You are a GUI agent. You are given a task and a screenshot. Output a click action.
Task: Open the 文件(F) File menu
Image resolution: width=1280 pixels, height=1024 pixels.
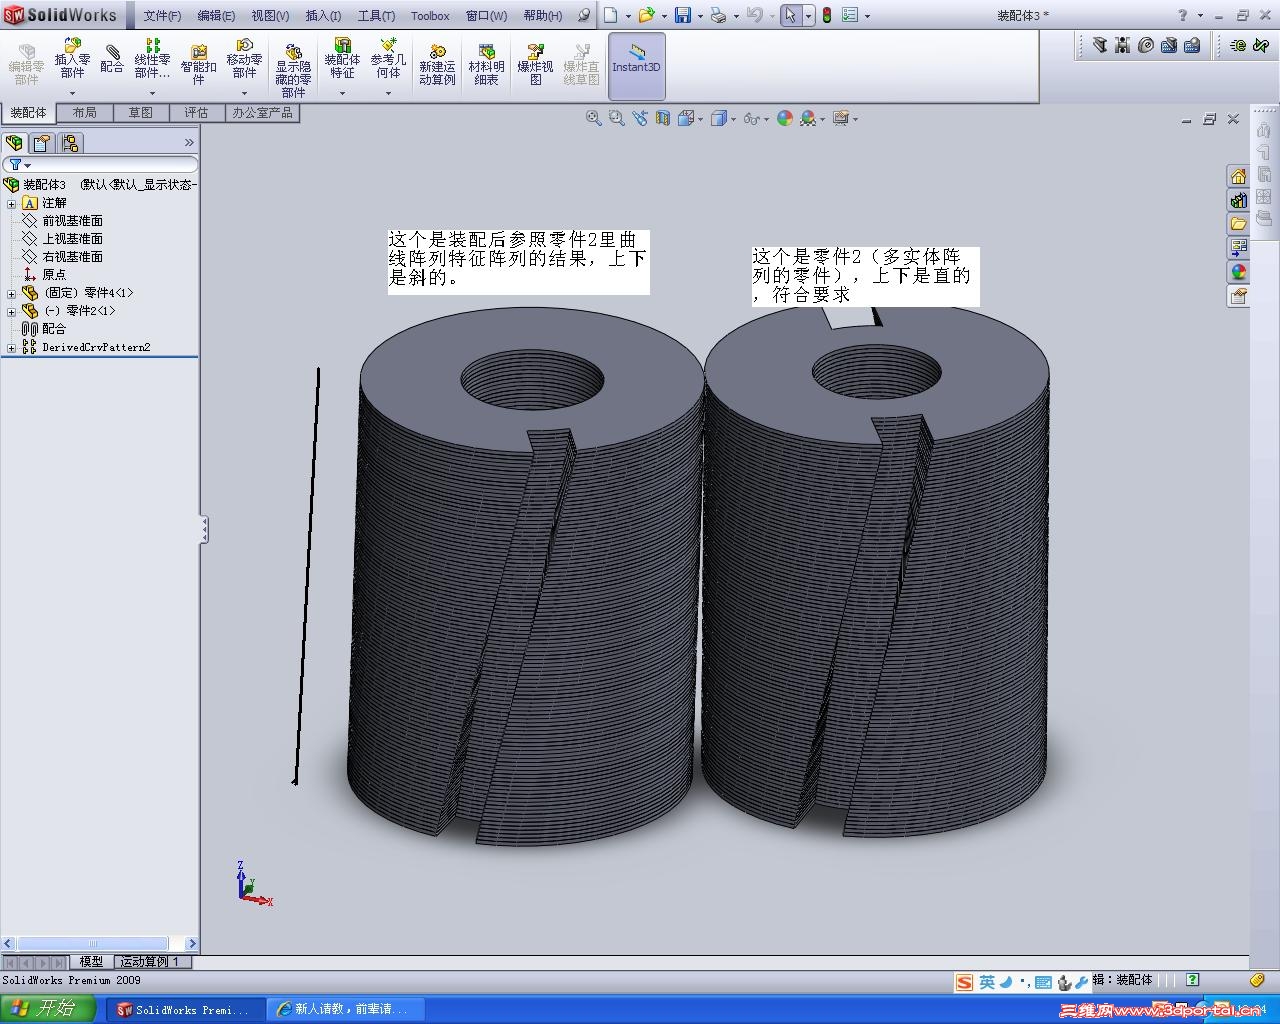click(x=162, y=16)
